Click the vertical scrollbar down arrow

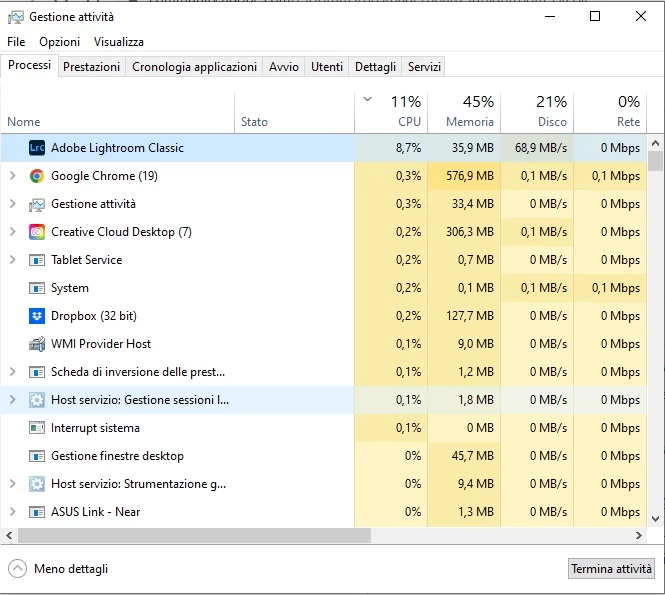(x=656, y=519)
